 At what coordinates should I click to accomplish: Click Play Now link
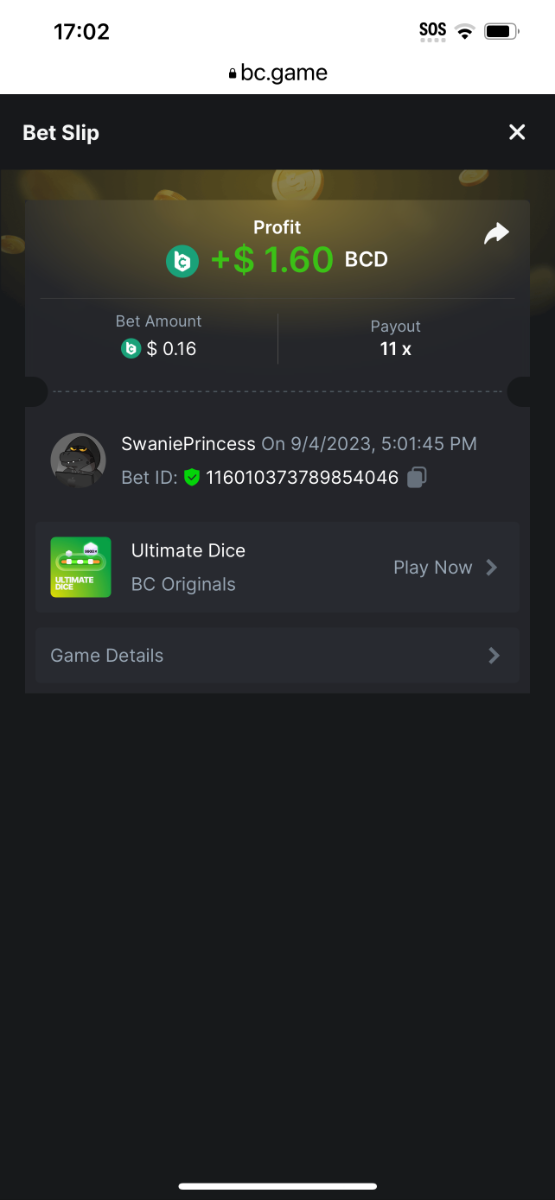(x=432, y=567)
